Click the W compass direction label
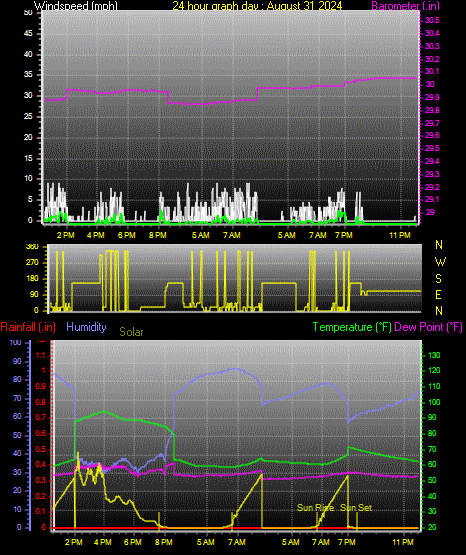 pyautogui.click(x=440, y=262)
